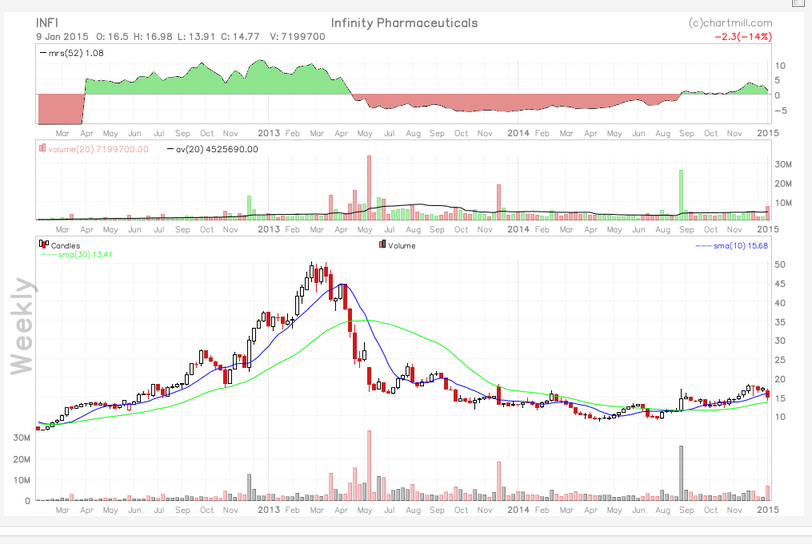Click the blue sma(10) 15.68 legend
This screenshot has height=544, width=812.
[732, 246]
